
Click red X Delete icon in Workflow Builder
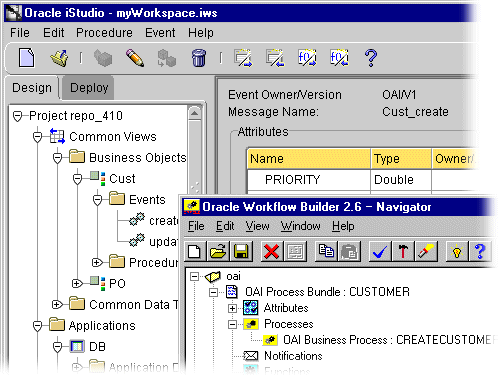271,251
